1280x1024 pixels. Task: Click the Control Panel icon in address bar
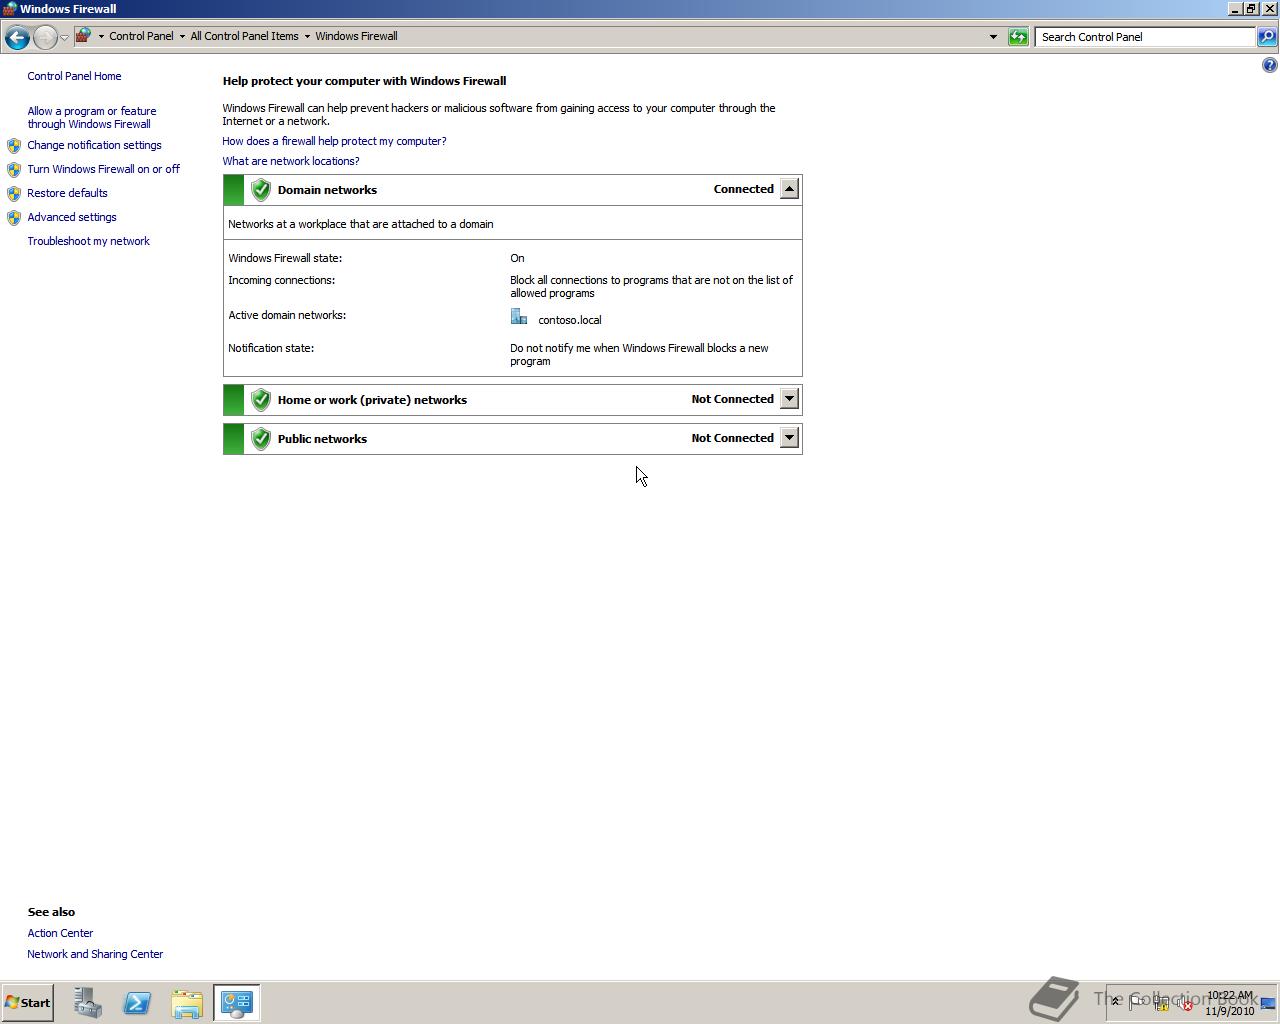pos(84,36)
